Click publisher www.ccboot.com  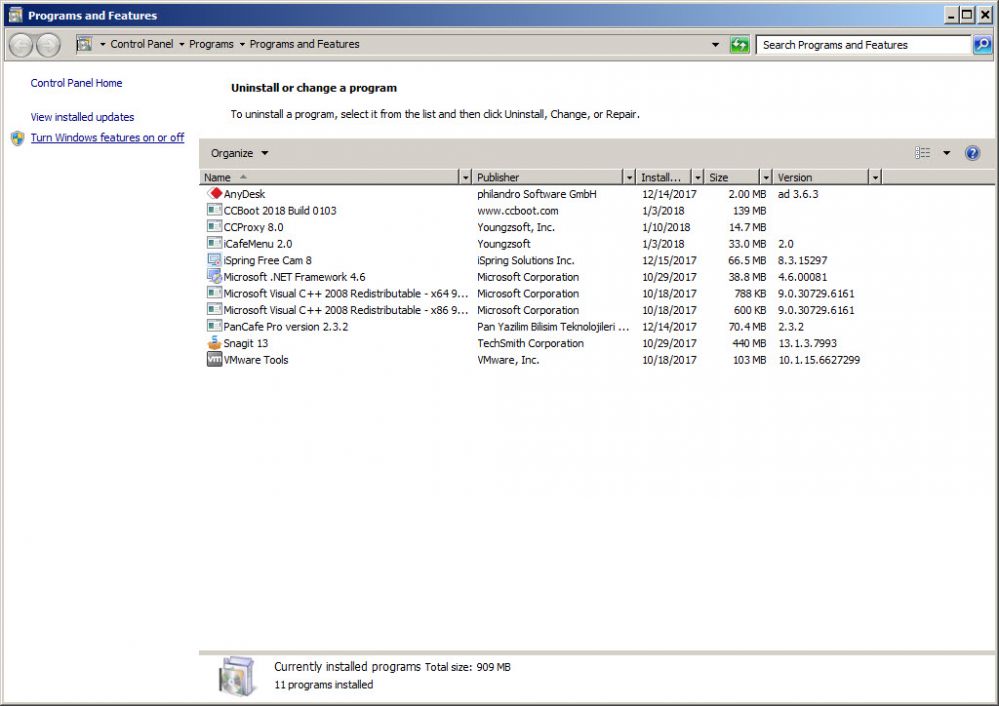(517, 210)
